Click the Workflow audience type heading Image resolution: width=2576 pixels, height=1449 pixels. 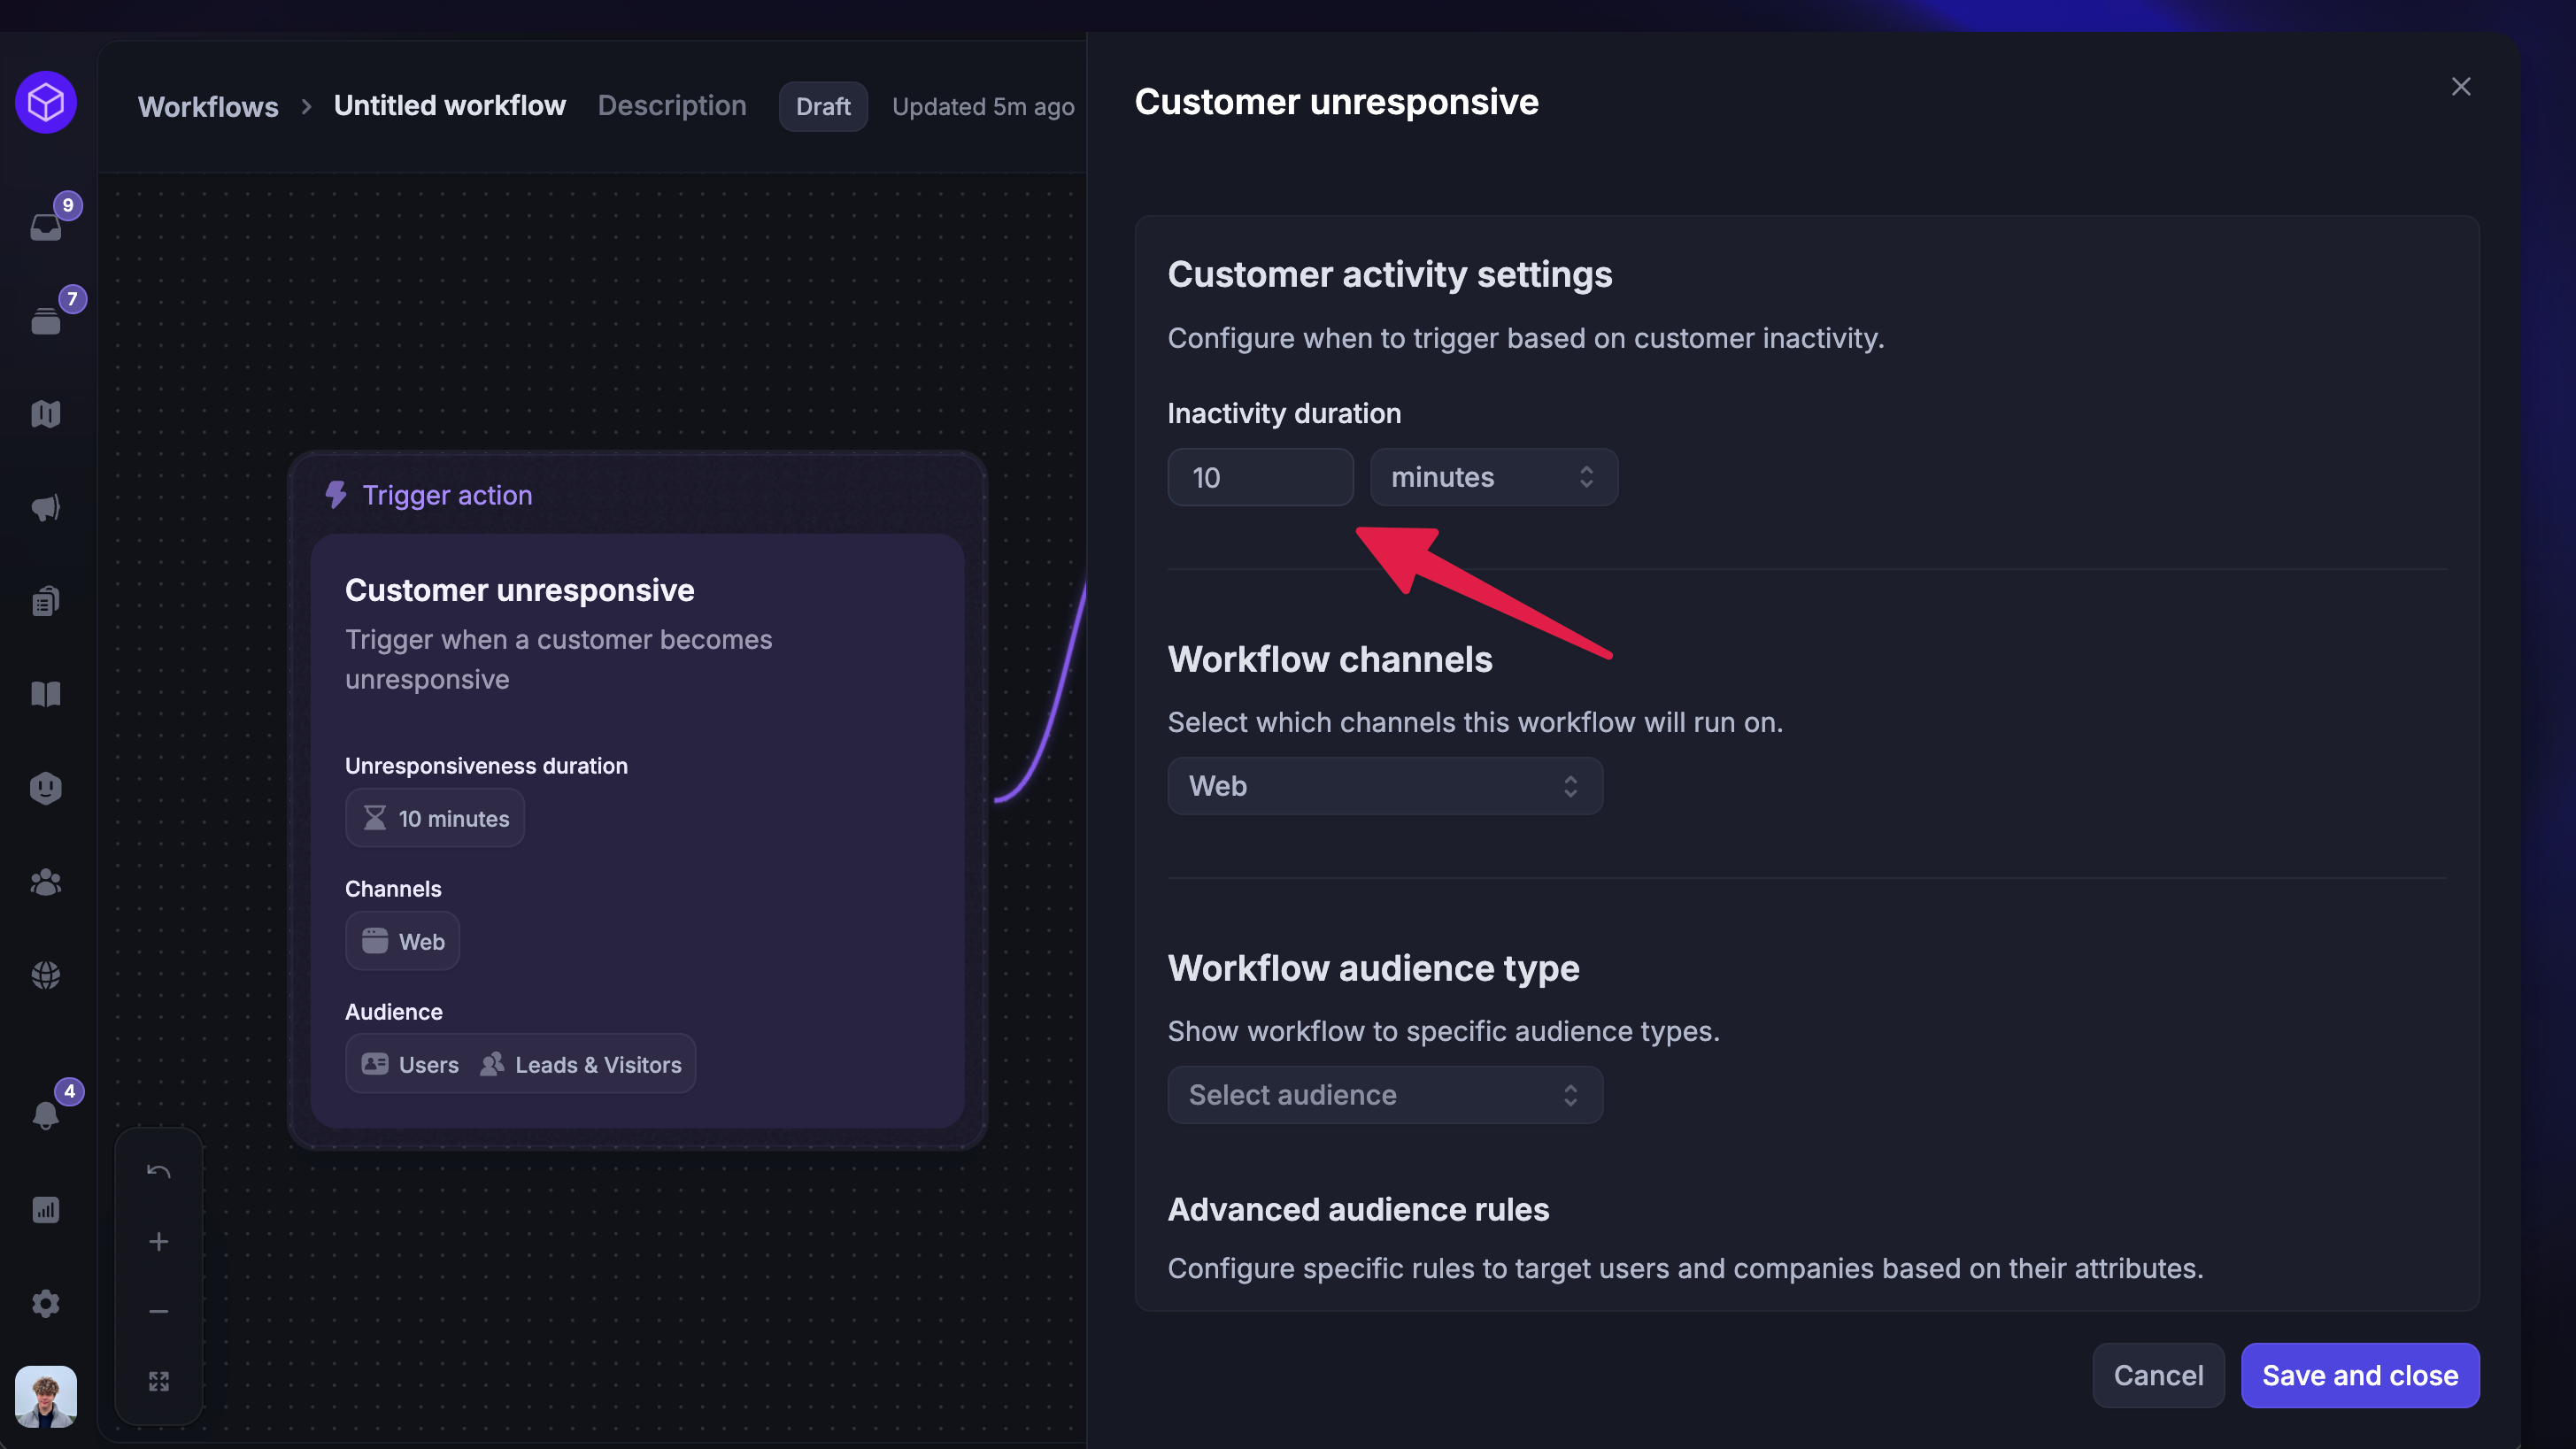pos(1373,968)
